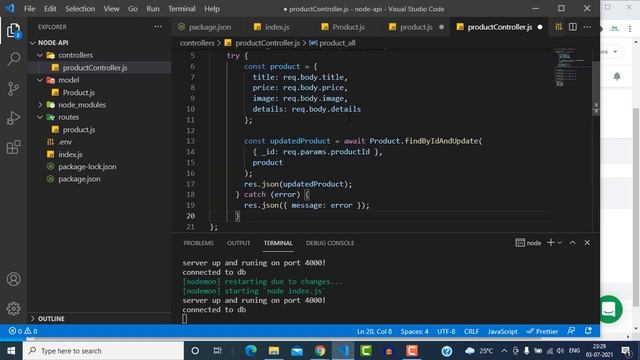This screenshot has width=640, height=360.
Task: Click the Prettier status bar item
Action: (542, 331)
